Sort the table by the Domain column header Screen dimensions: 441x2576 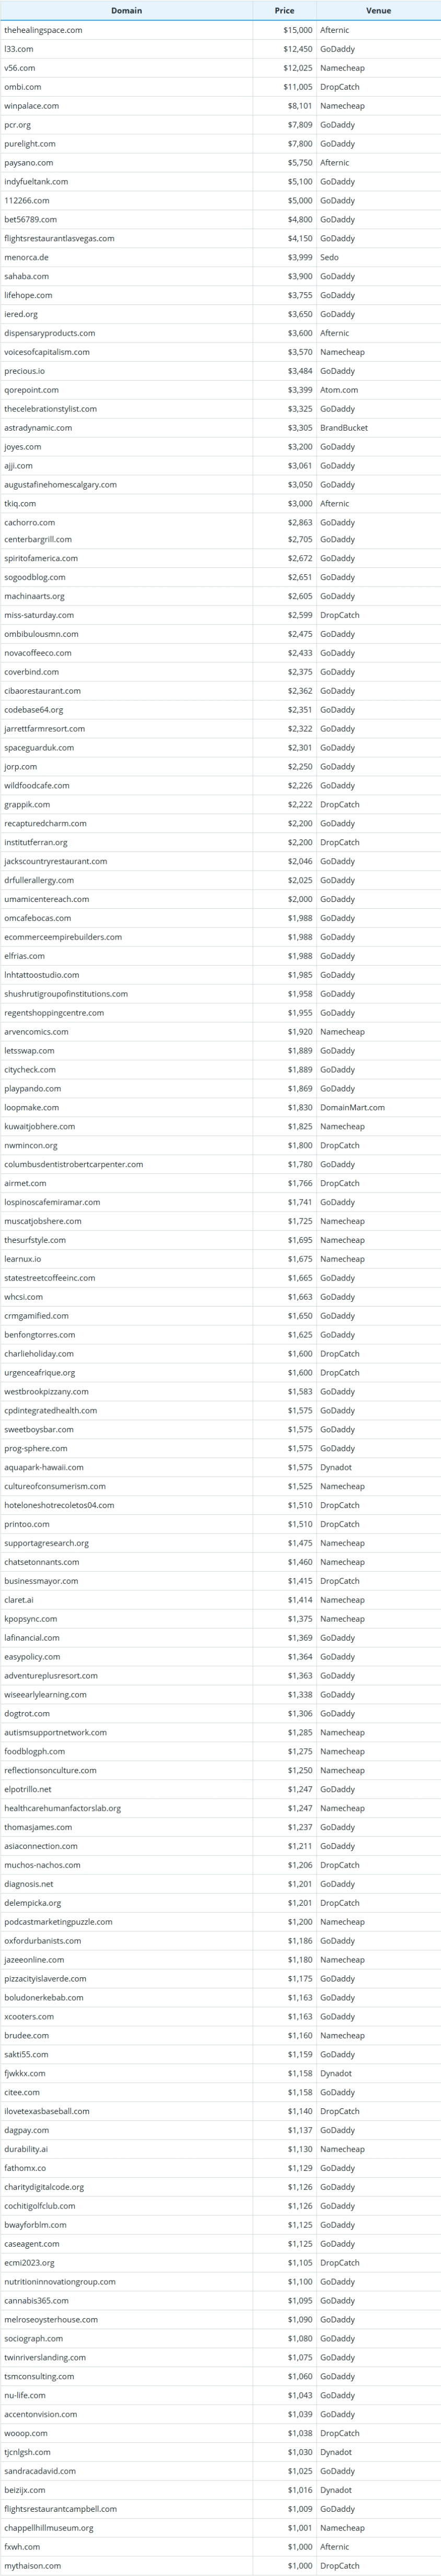[126, 10]
